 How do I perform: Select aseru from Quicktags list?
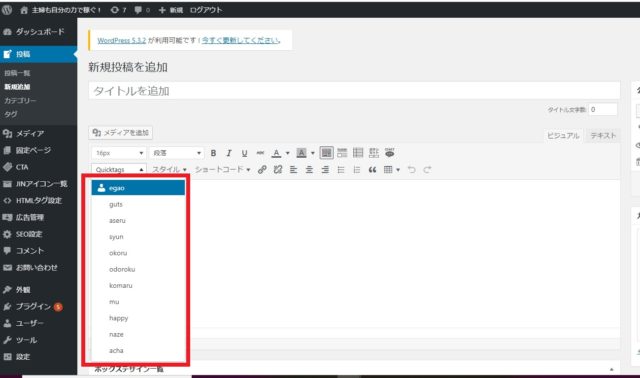tap(138, 220)
